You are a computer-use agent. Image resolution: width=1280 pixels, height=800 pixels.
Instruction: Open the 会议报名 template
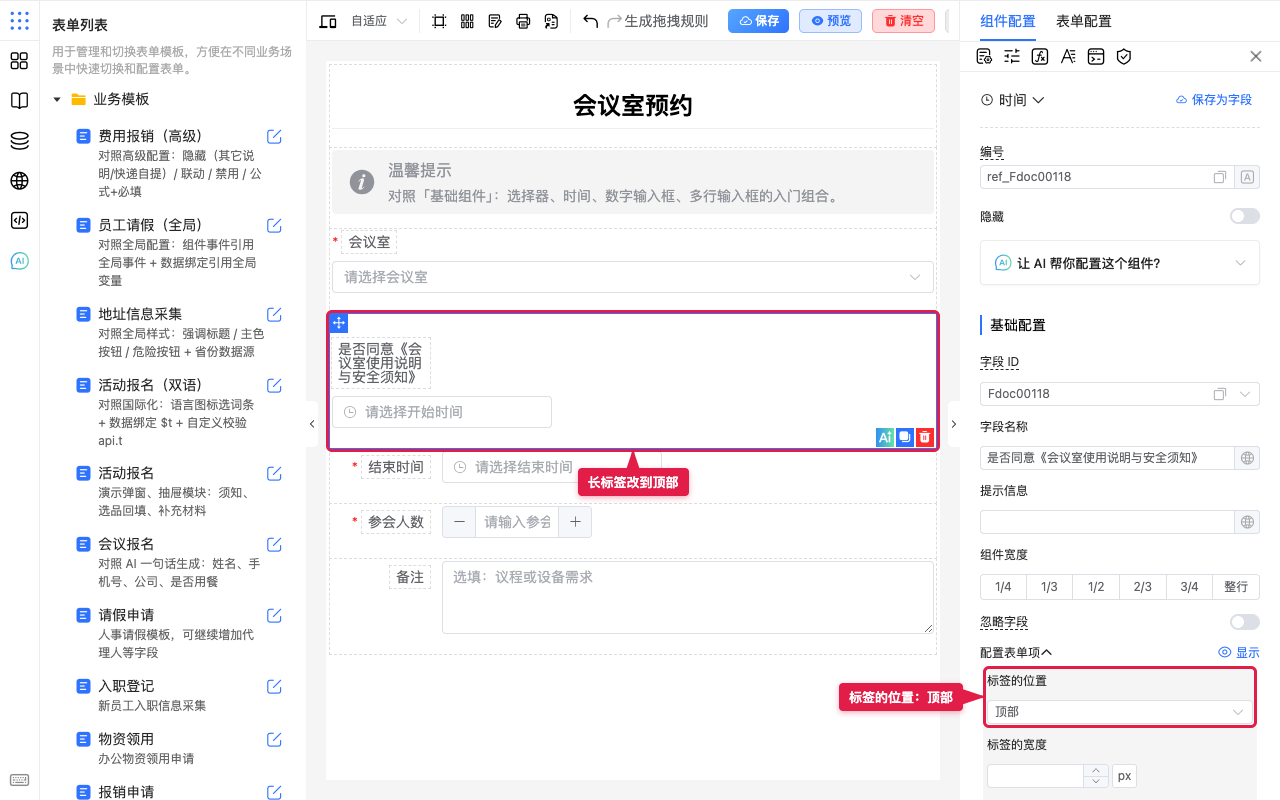coord(126,544)
